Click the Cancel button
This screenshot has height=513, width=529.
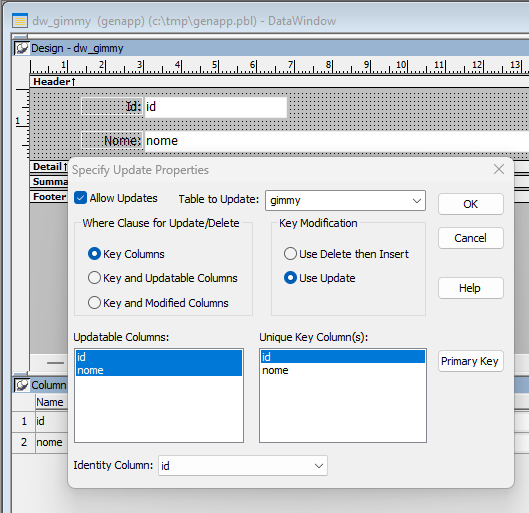[471, 238]
